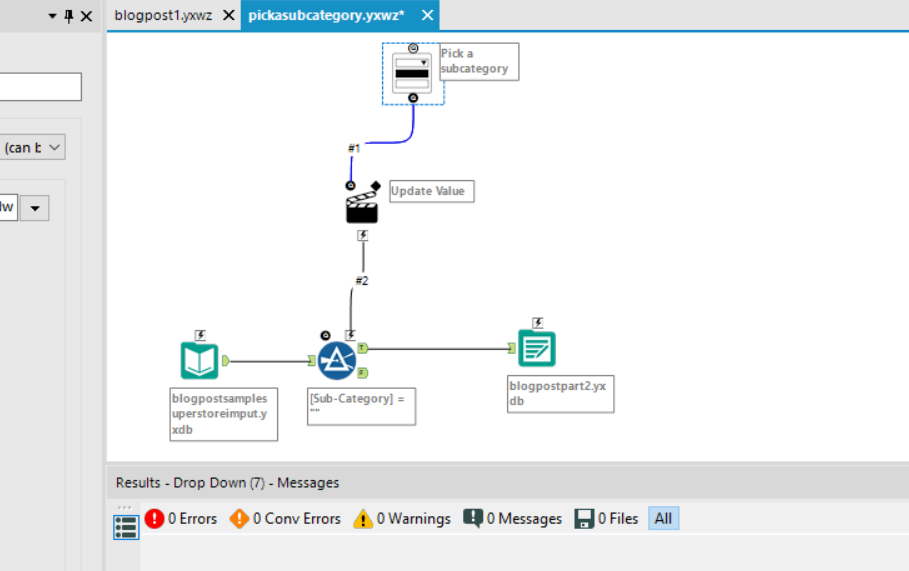The height and width of the screenshot is (571, 909).
Task: Toggle the 0 Conv Errors filter
Action: [x=285, y=518]
